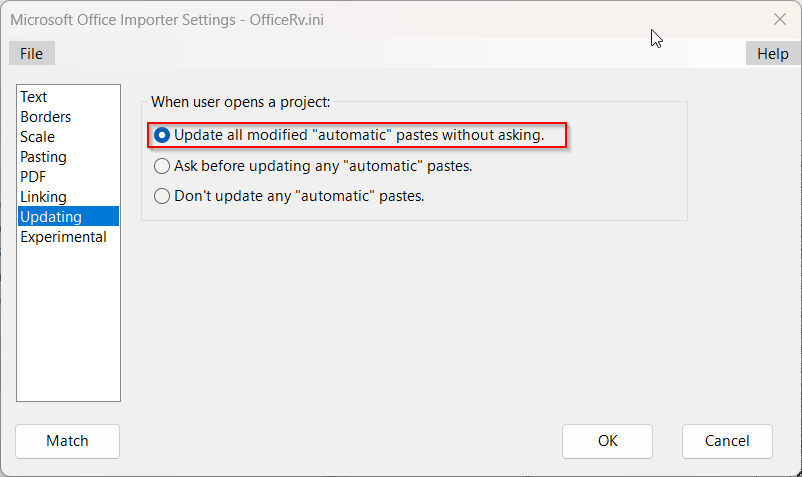Click the Cancel button
Image resolution: width=802 pixels, height=477 pixels.
(727, 441)
